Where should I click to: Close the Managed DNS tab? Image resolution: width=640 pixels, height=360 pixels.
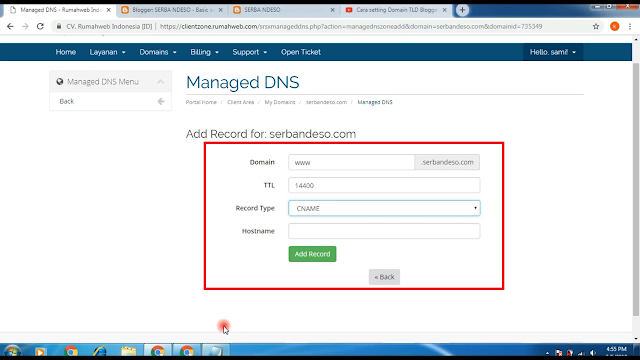coord(109,10)
